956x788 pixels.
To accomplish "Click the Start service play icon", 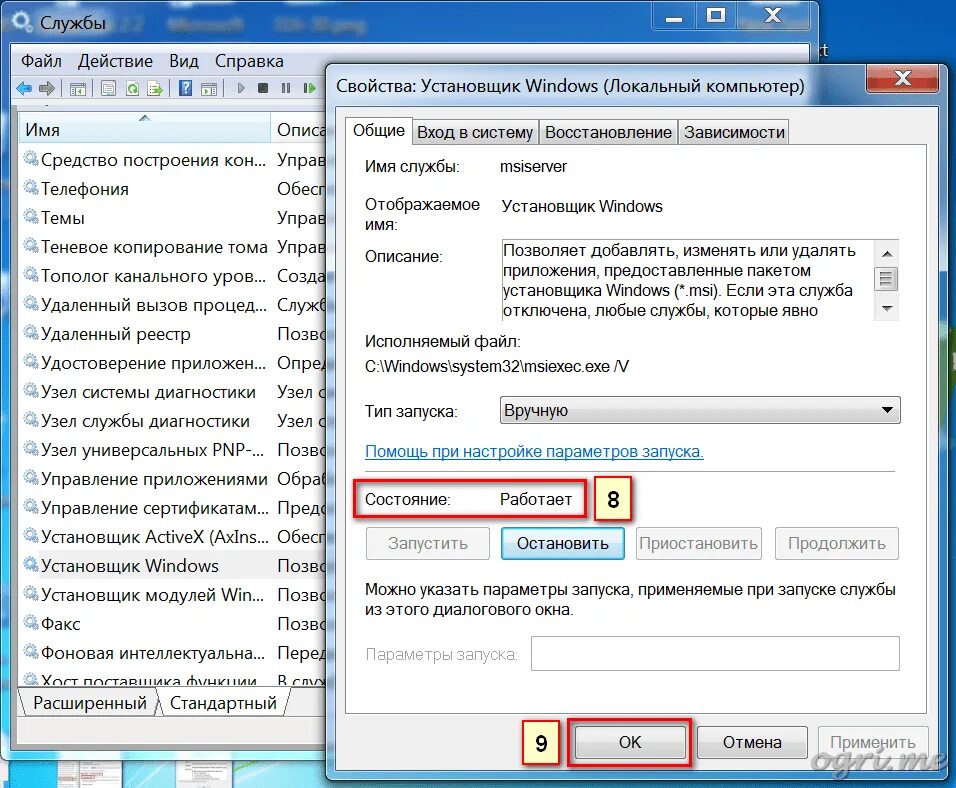I will click(241, 88).
